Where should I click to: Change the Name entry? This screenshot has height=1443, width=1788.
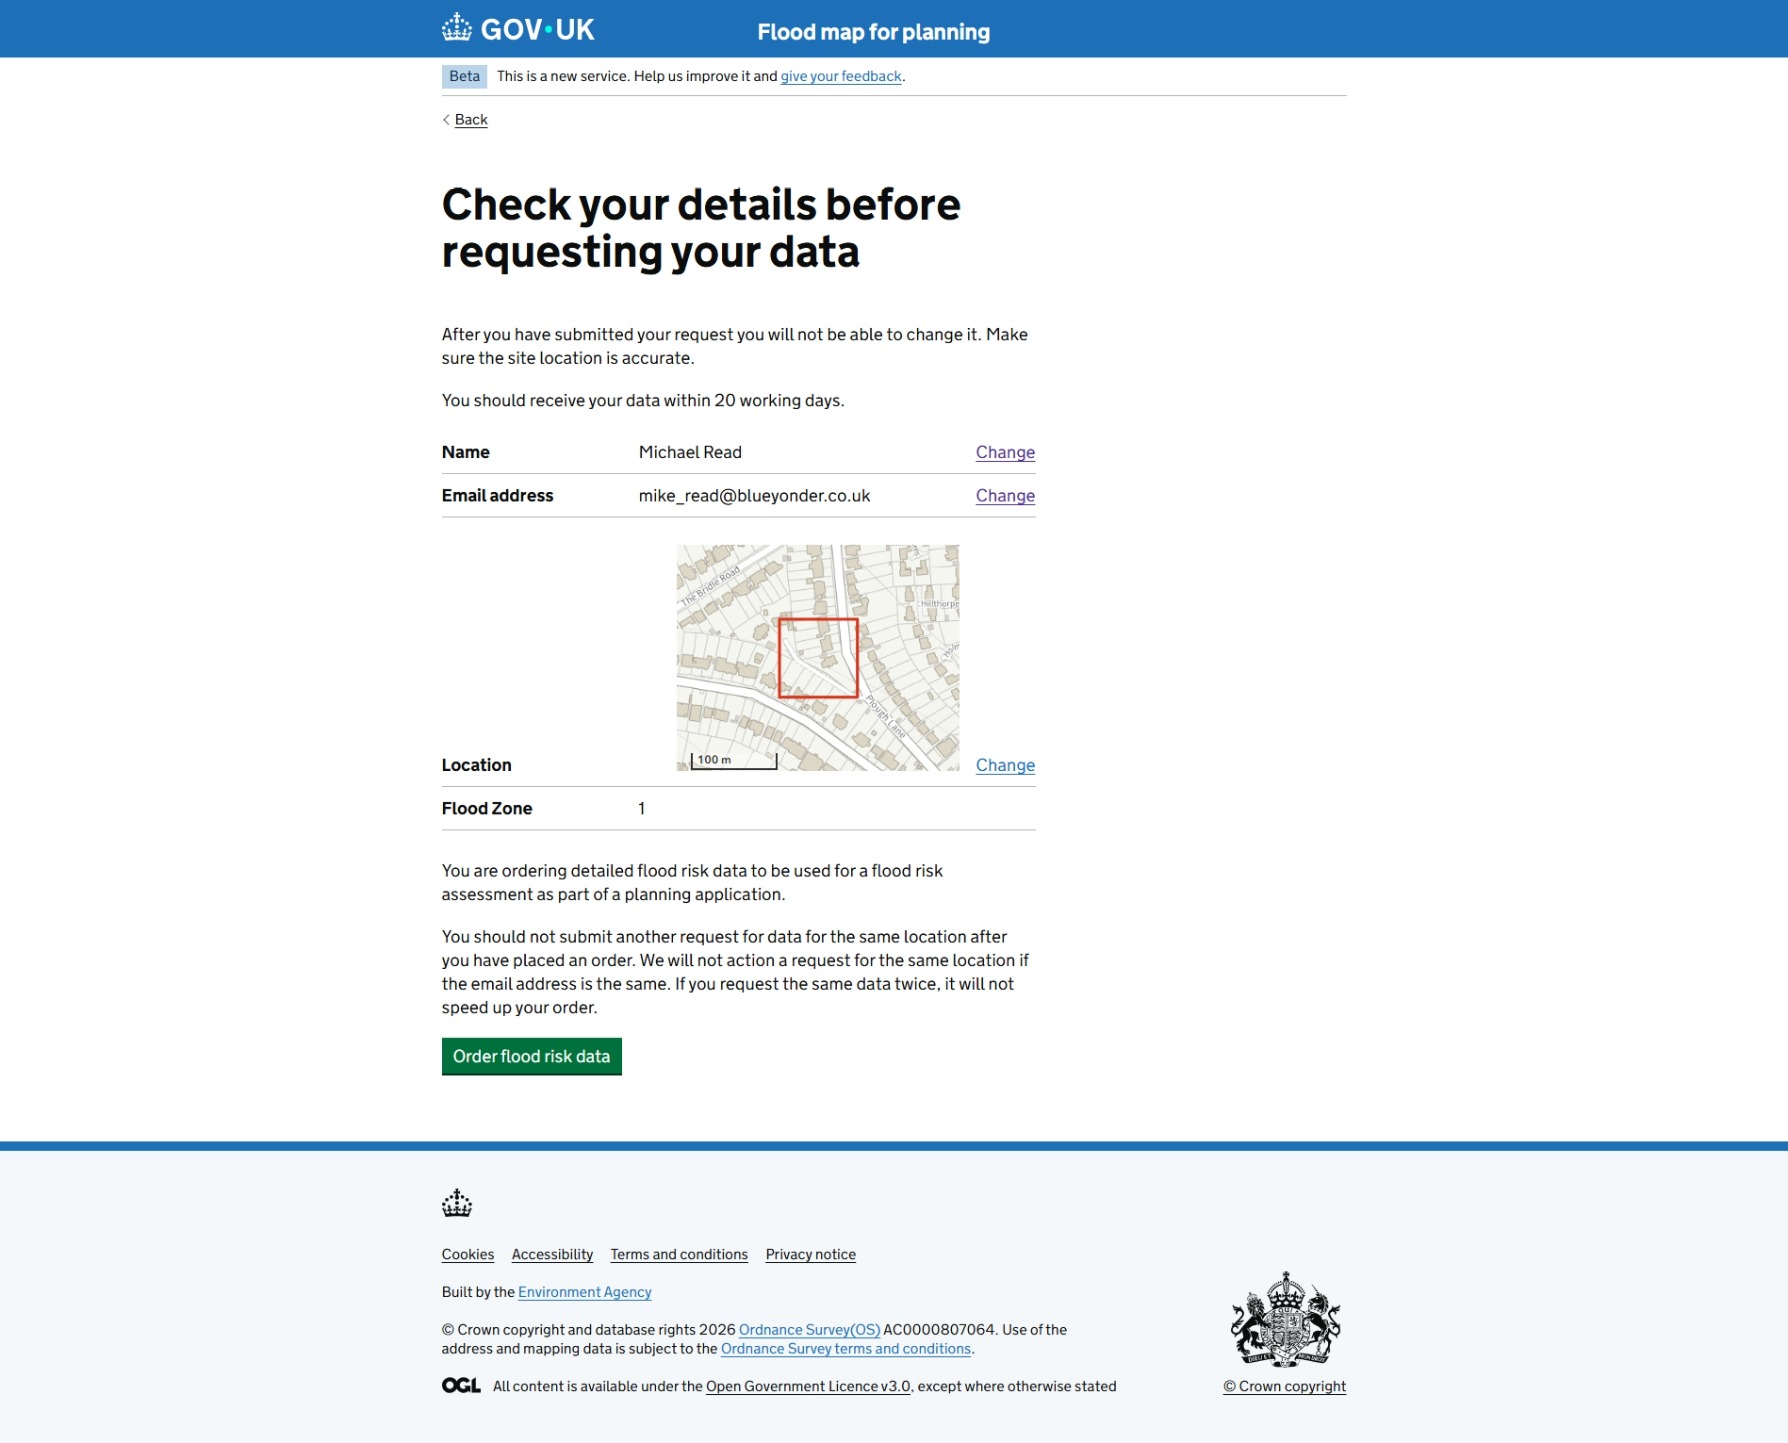pyautogui.click(x=1004, y=453)
